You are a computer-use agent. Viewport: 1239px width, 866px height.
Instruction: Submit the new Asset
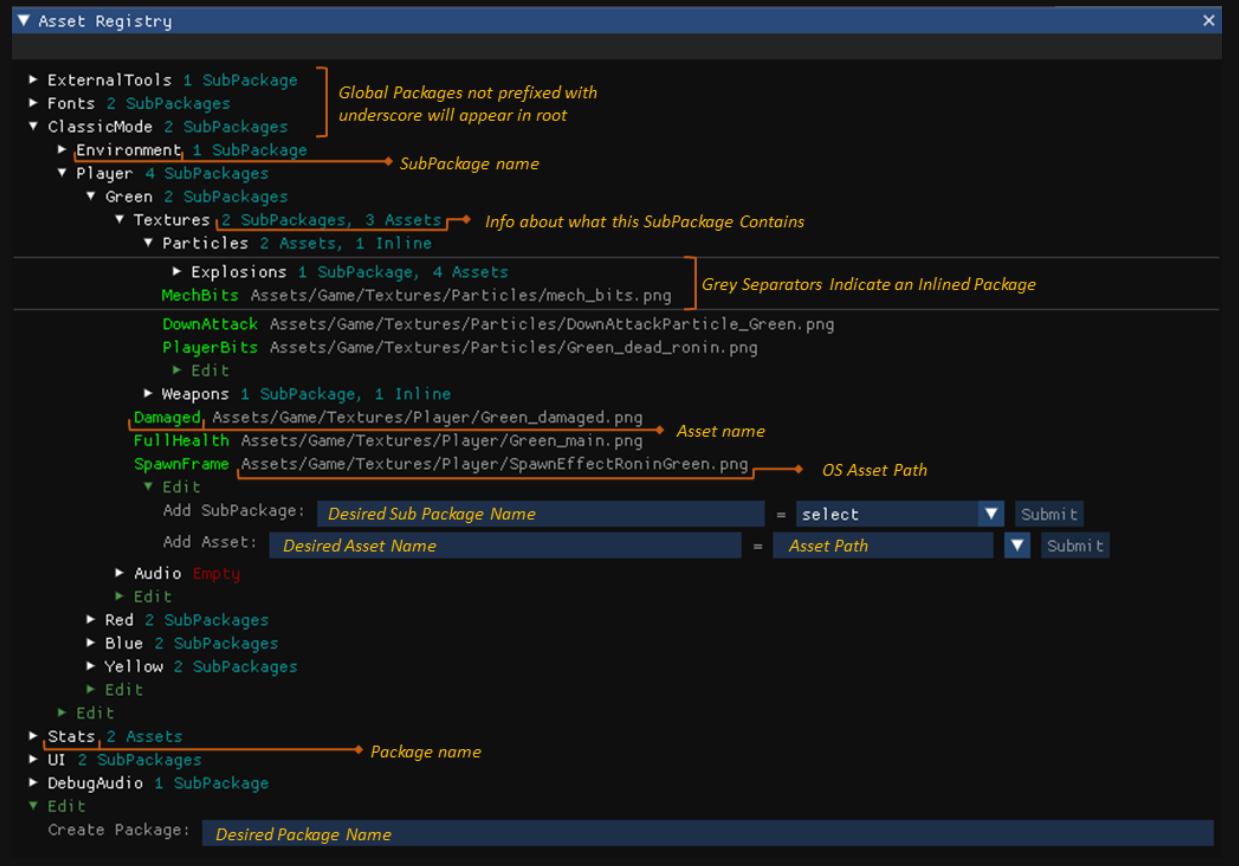click(1075, 545)
